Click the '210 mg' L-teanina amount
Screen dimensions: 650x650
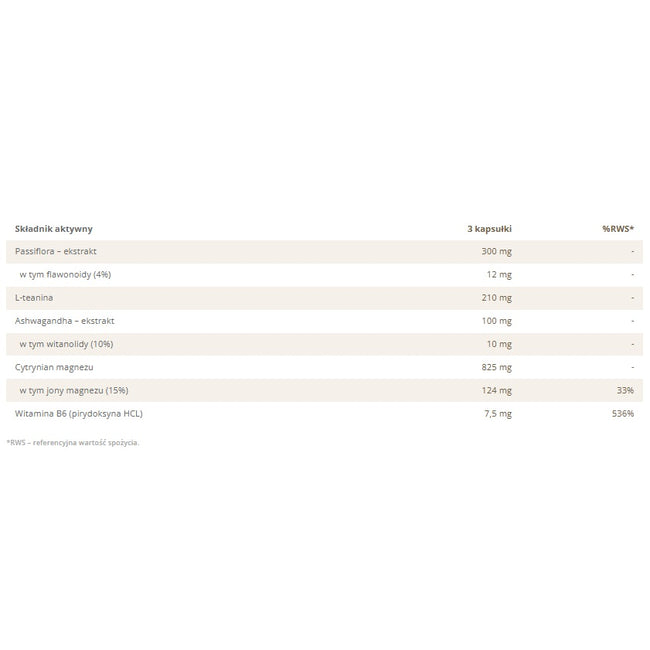click(497, 298)
